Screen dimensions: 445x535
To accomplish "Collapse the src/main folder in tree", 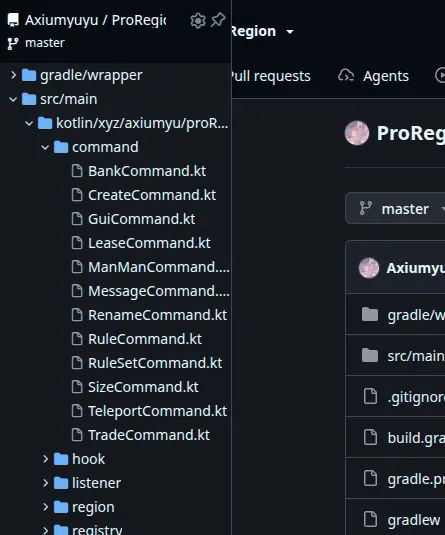I will point(13,99).
